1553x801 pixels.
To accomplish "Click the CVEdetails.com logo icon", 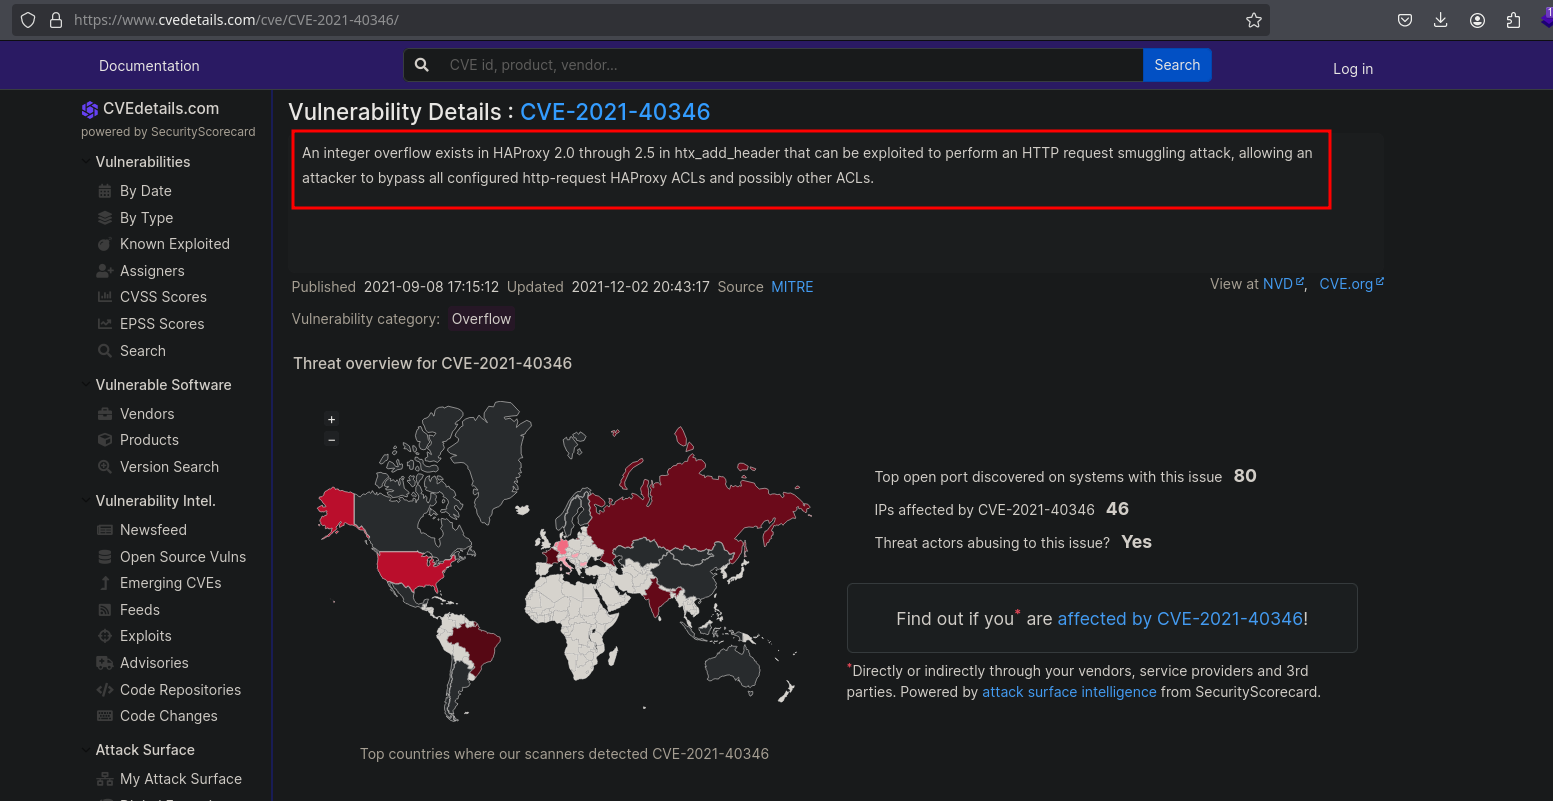I will [x=90, y=109].
